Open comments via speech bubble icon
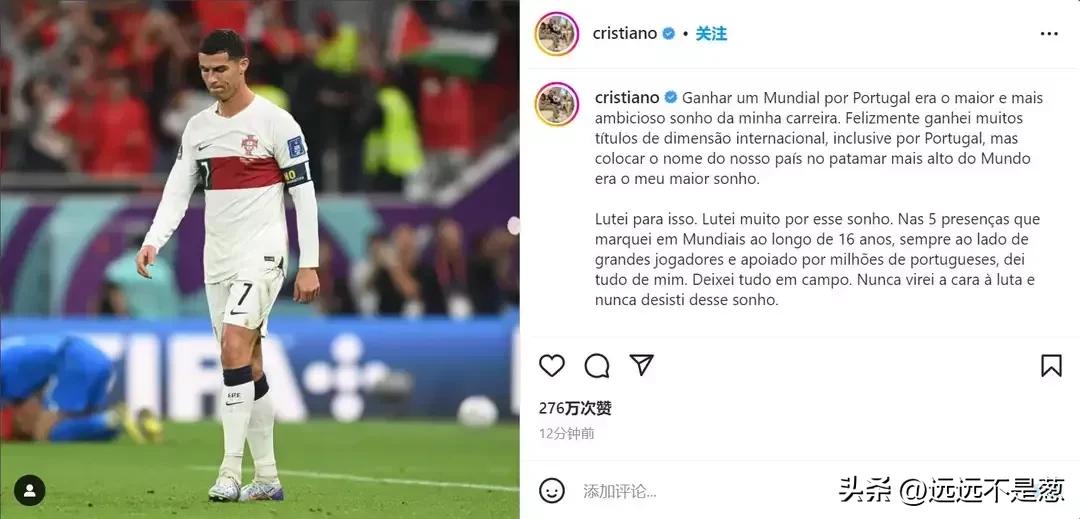1080x519 pixels. click(x=596, y=366)
